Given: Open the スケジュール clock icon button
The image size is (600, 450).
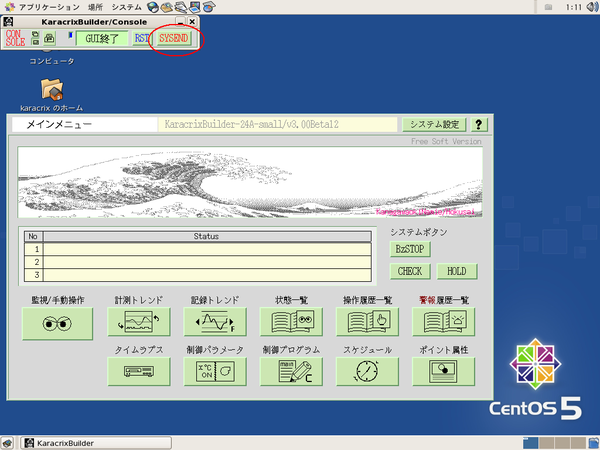Looking at the screenshot, I should click(x=367, y=371).
